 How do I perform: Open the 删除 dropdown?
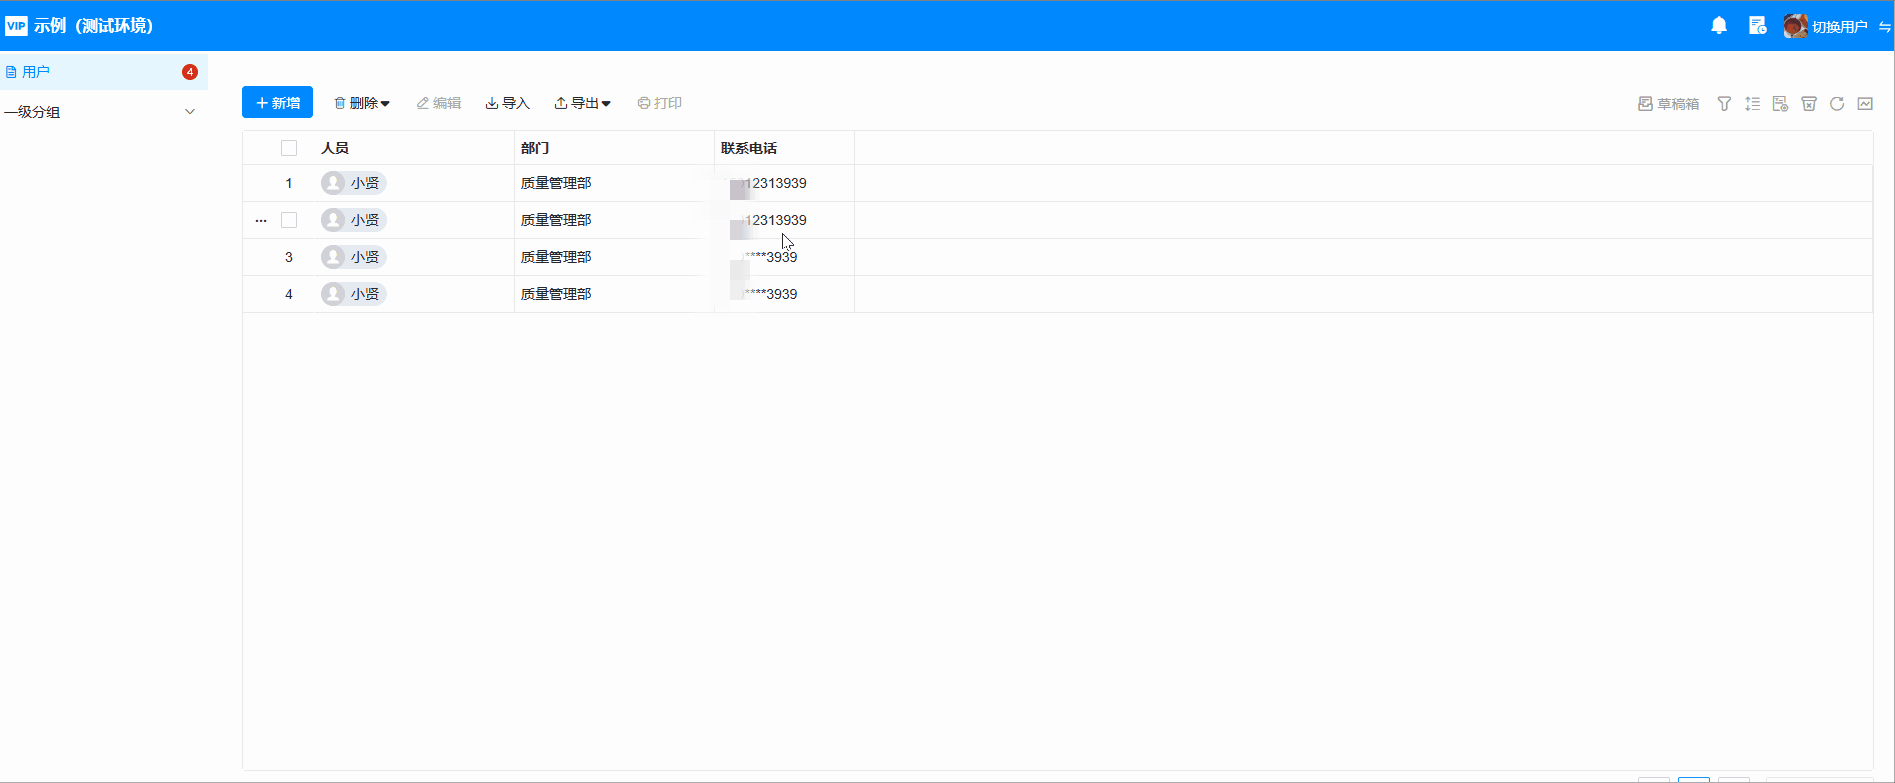[362, 103]
